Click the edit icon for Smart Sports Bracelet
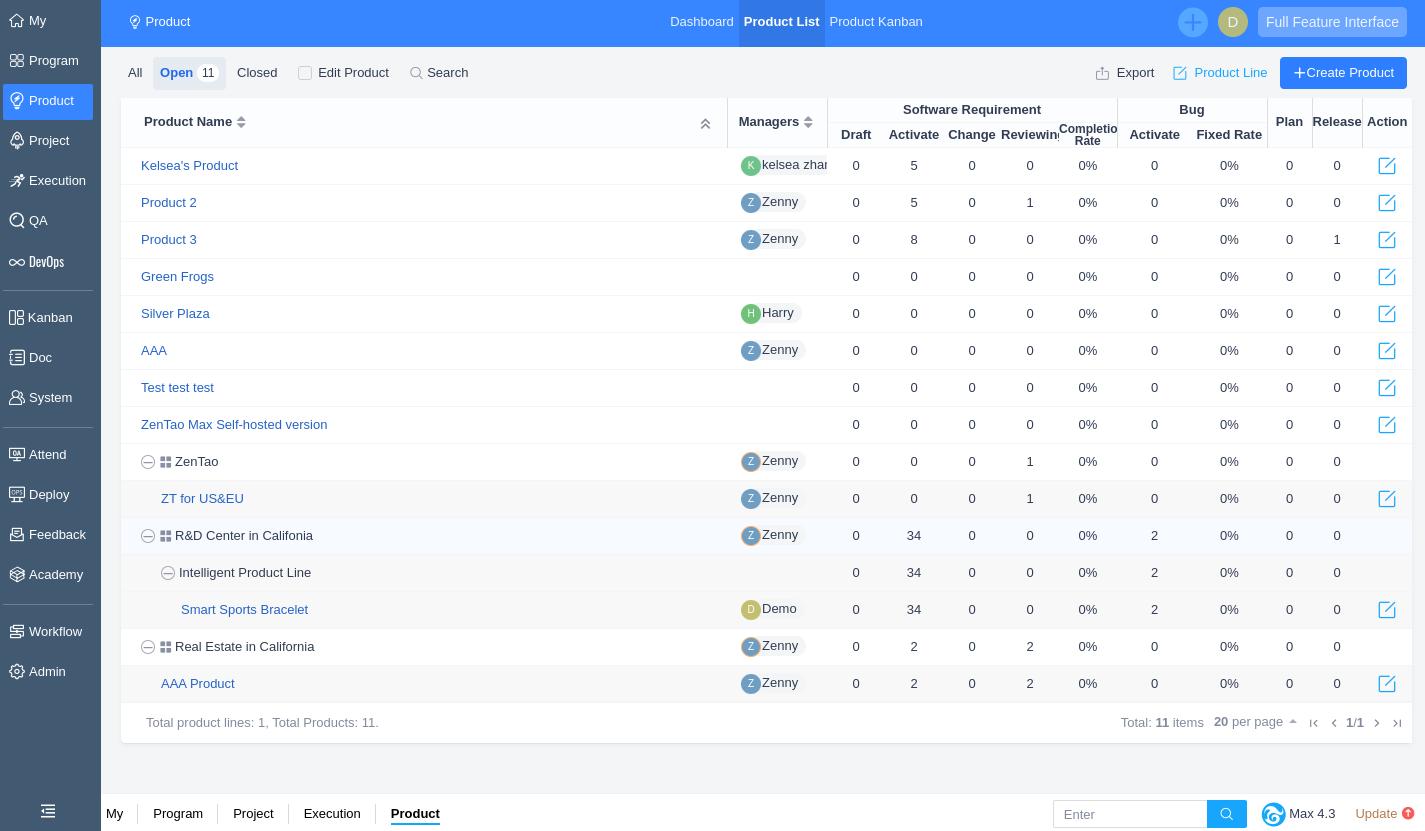1425x831 pixels. coord(1386,610)
